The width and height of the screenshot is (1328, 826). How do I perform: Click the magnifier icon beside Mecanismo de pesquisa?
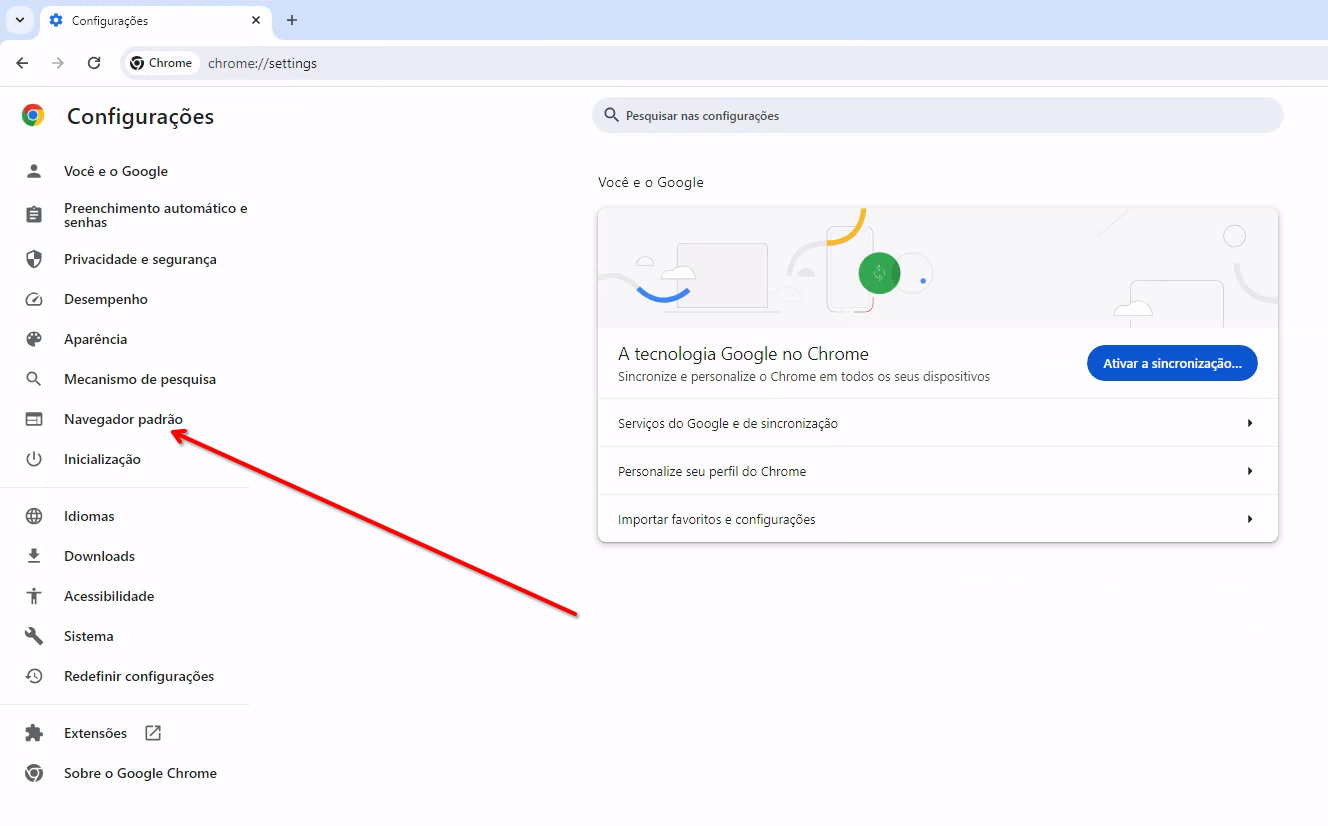point(34,379)
